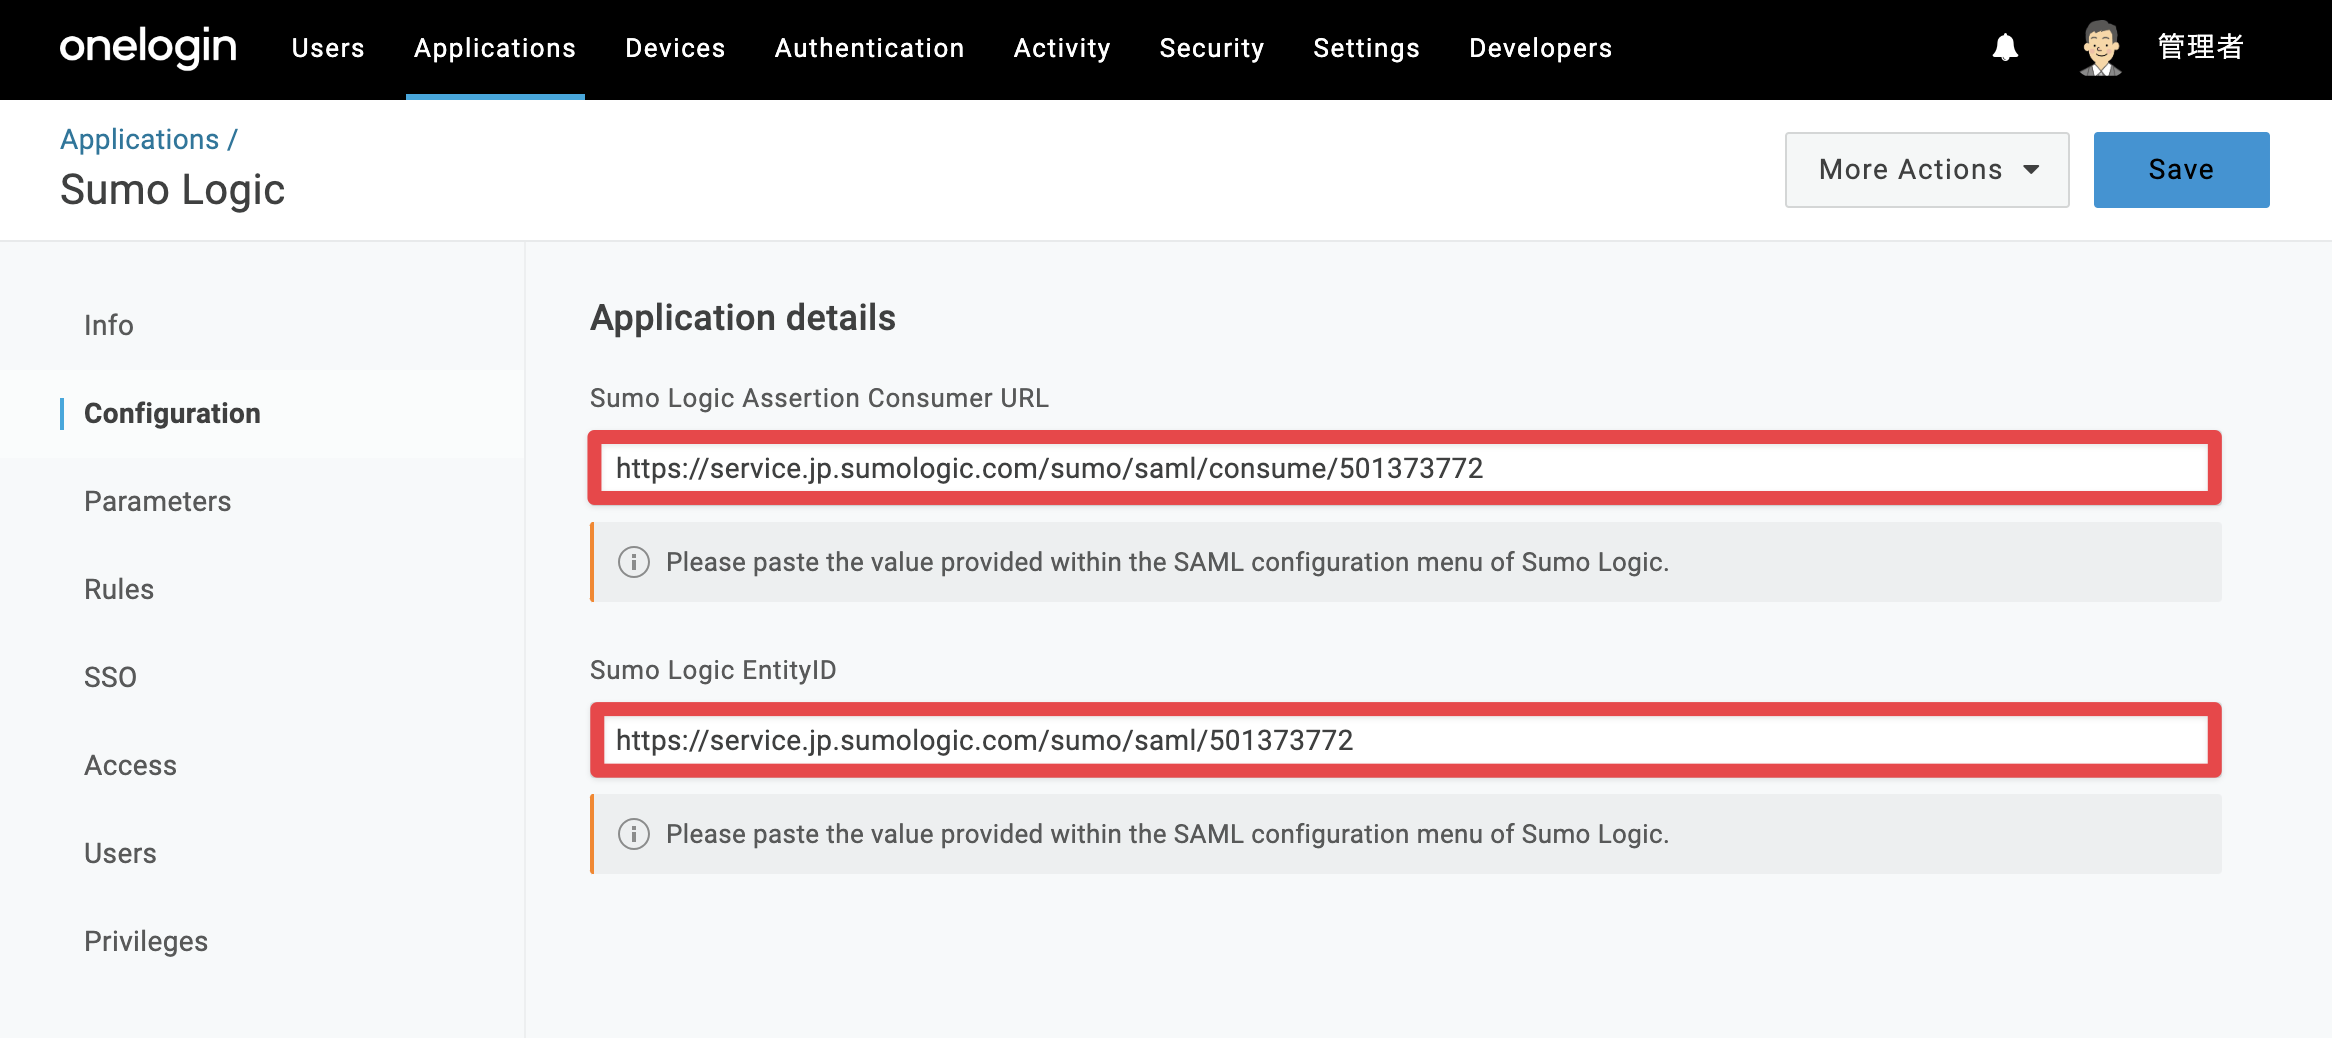Open the Settings menu
This screenshot has height=1038, width=2332.
1366,48
